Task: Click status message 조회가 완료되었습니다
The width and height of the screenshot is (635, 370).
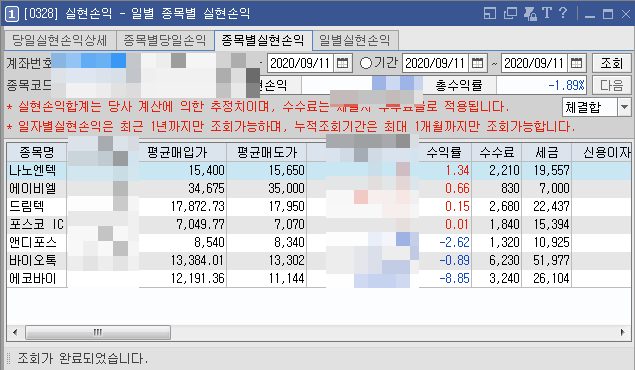Action: point(83,358)
